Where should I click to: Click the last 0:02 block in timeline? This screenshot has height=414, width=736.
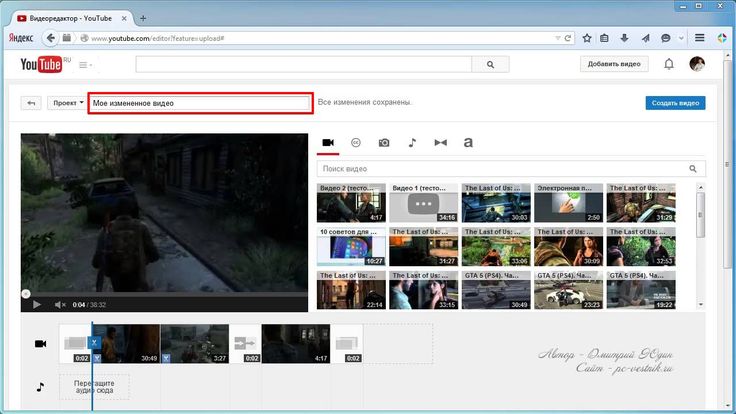pyautogui.click(x=346, y=344)
